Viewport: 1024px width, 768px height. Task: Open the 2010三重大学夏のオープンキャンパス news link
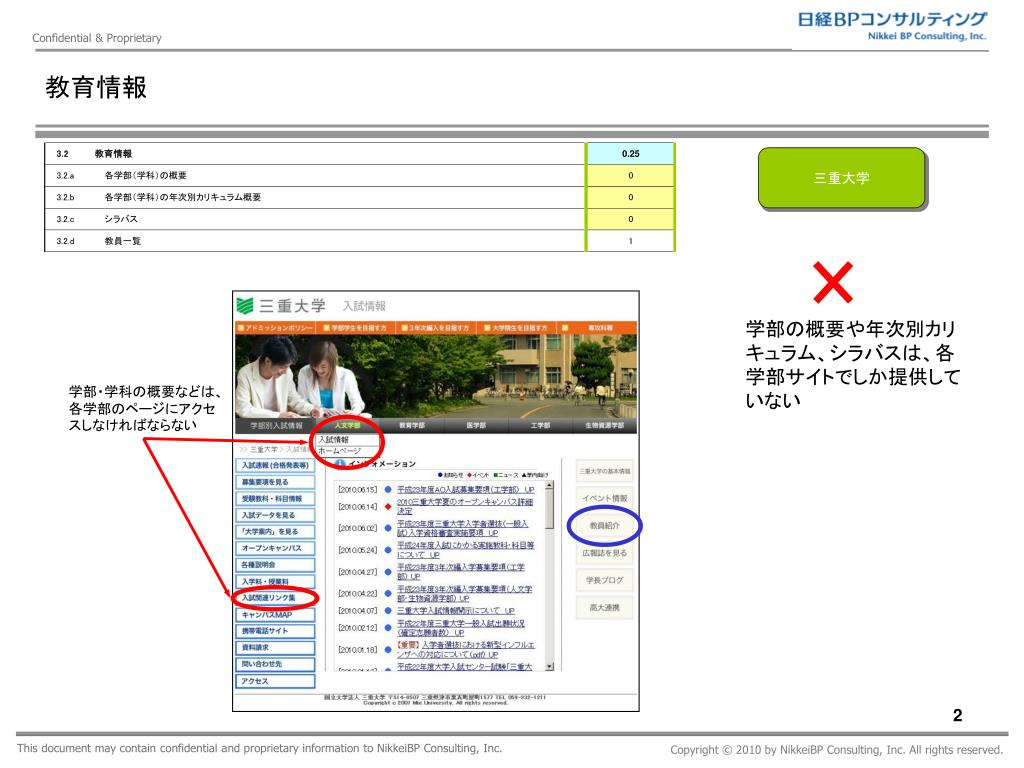465,506
